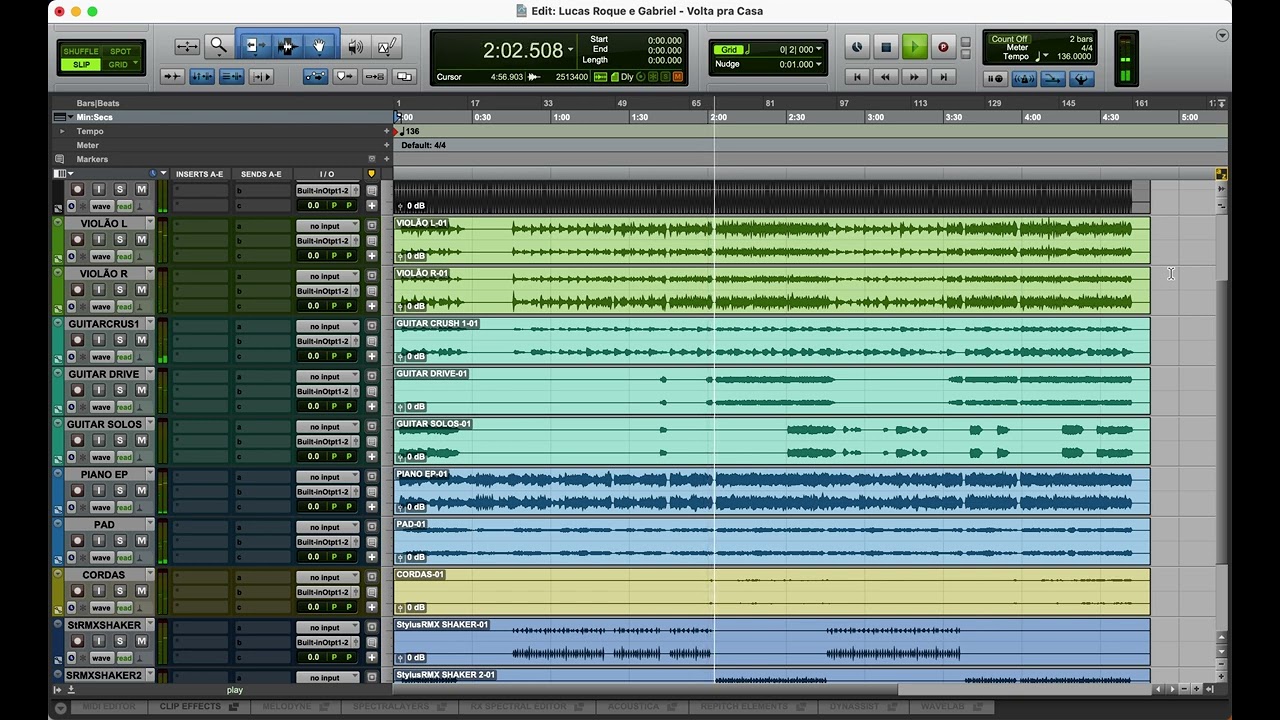The width and height of the screenshot is (1280, 720).
Task: Select the Scrubber speaker tool
Action: [355, 46]
